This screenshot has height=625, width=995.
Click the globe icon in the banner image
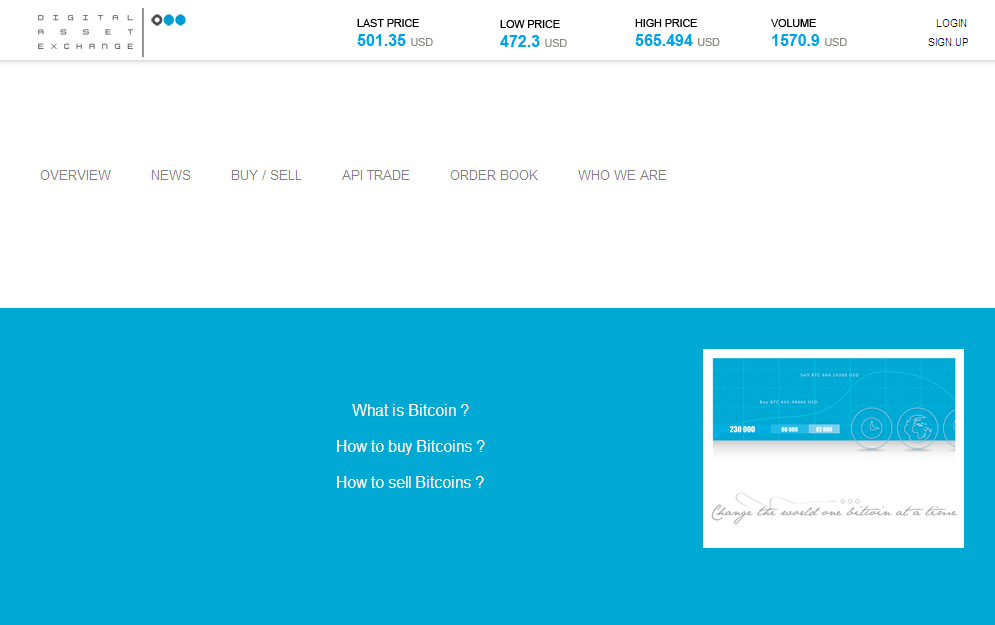[x=918, y=428]
